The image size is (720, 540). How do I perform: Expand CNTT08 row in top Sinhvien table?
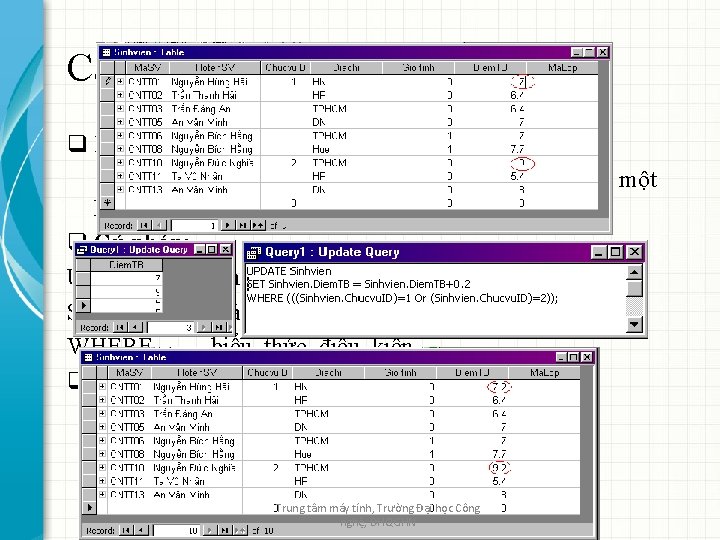pos(120,149)
